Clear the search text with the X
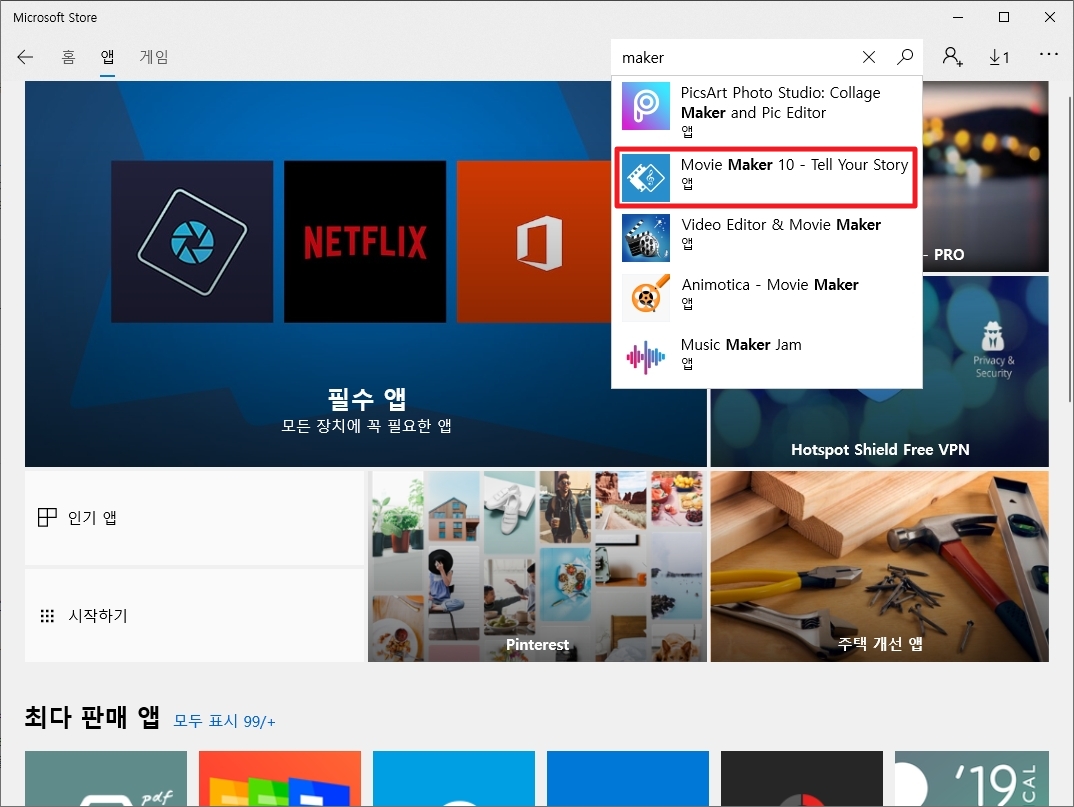Screen dimensions: 1074x807 click(x=869, y=58)
